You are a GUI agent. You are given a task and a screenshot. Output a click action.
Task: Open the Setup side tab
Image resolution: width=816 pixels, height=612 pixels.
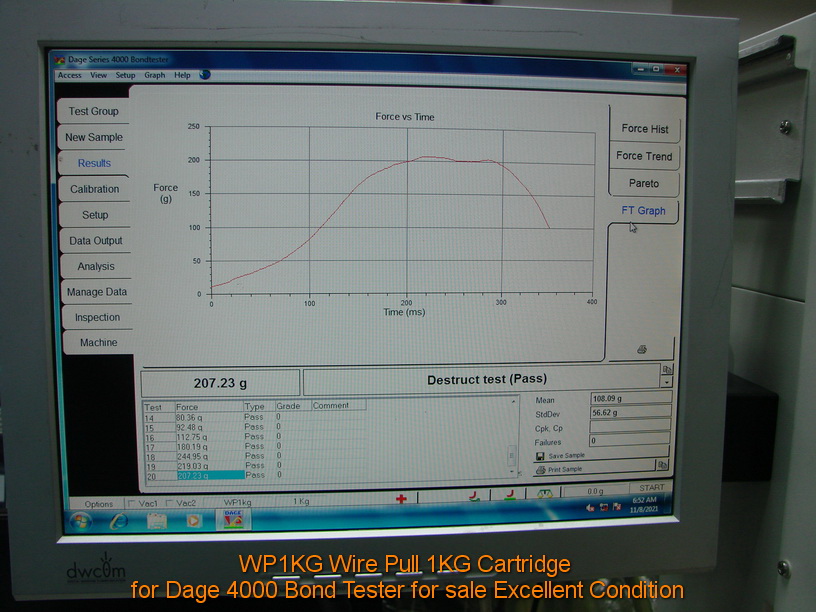point(95,214)
